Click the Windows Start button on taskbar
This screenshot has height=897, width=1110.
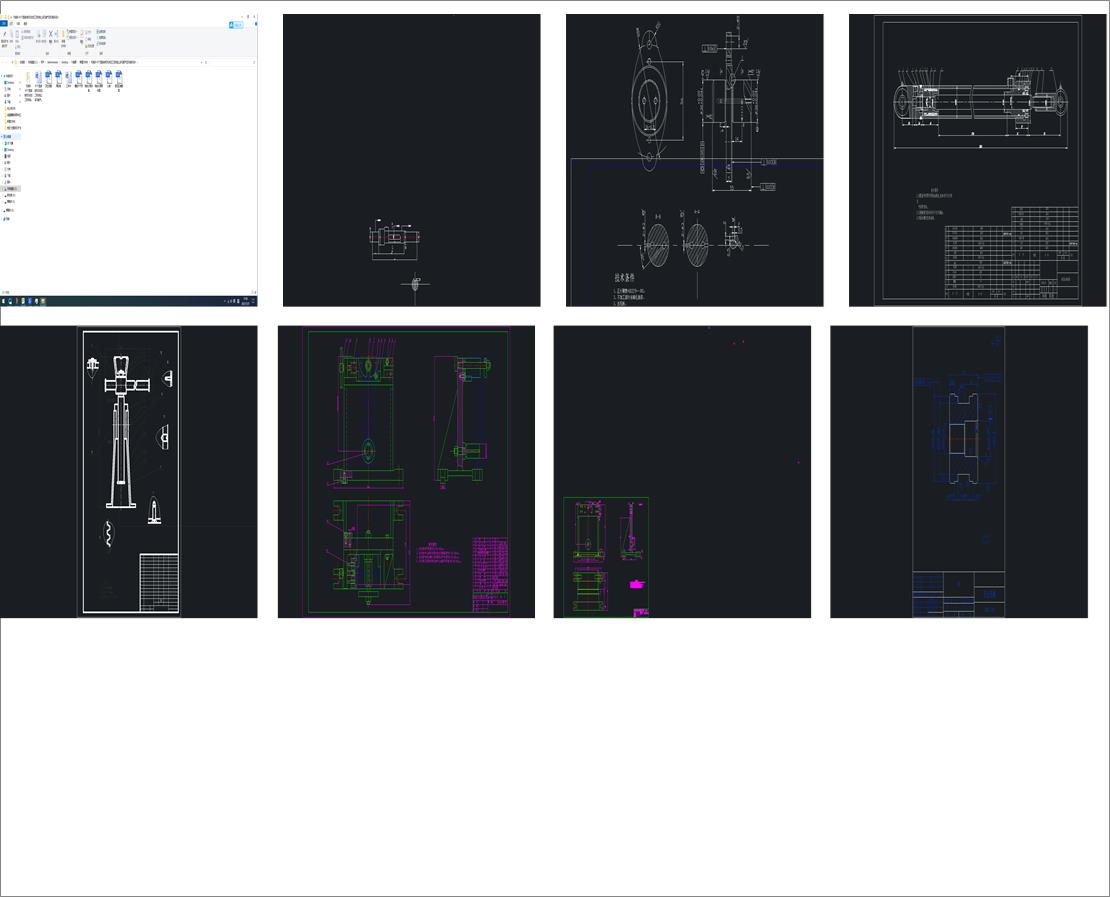(3, 301)
